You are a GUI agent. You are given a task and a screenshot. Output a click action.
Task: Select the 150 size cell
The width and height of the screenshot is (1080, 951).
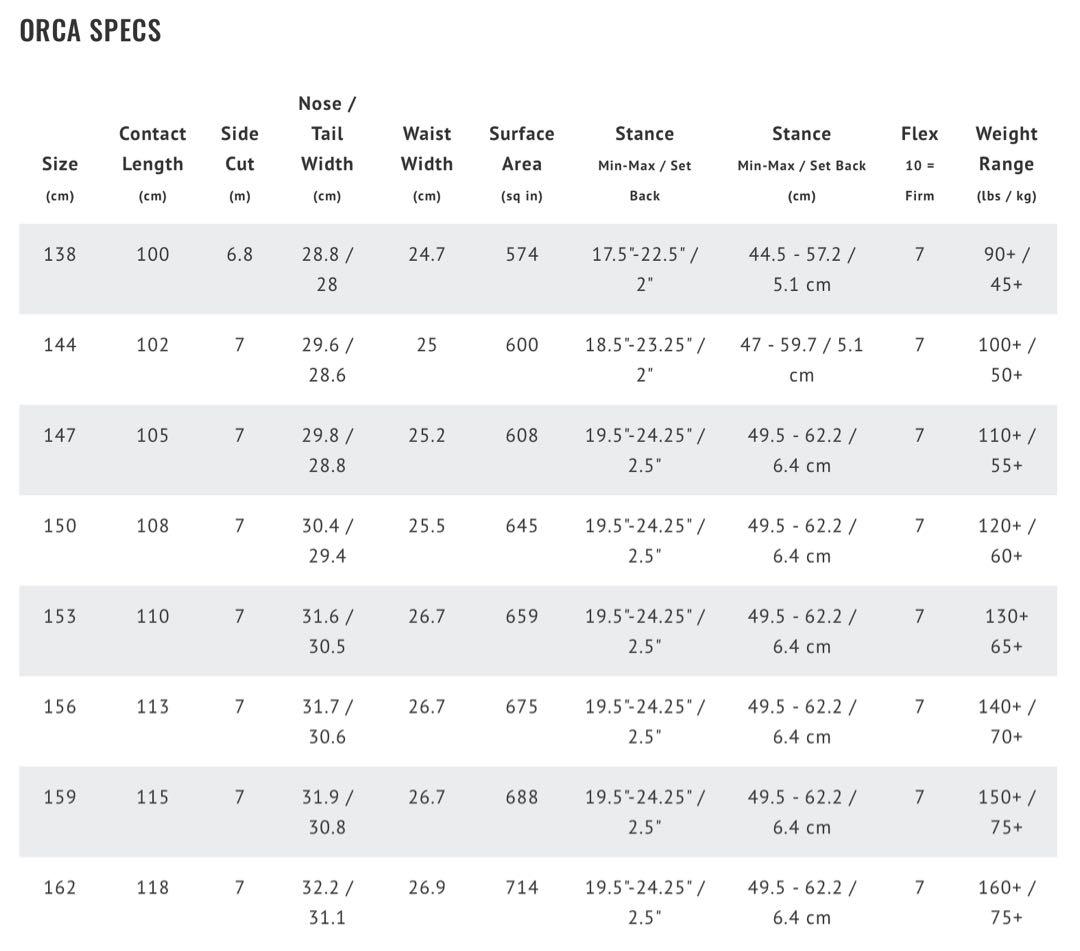pyautogui.click(x=60, y=526)
